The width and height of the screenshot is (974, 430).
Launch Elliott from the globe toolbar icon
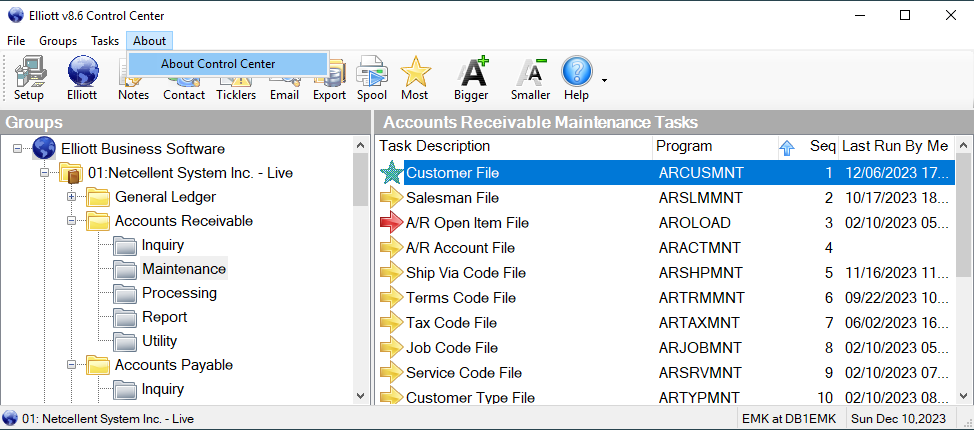tap(83, 78)
